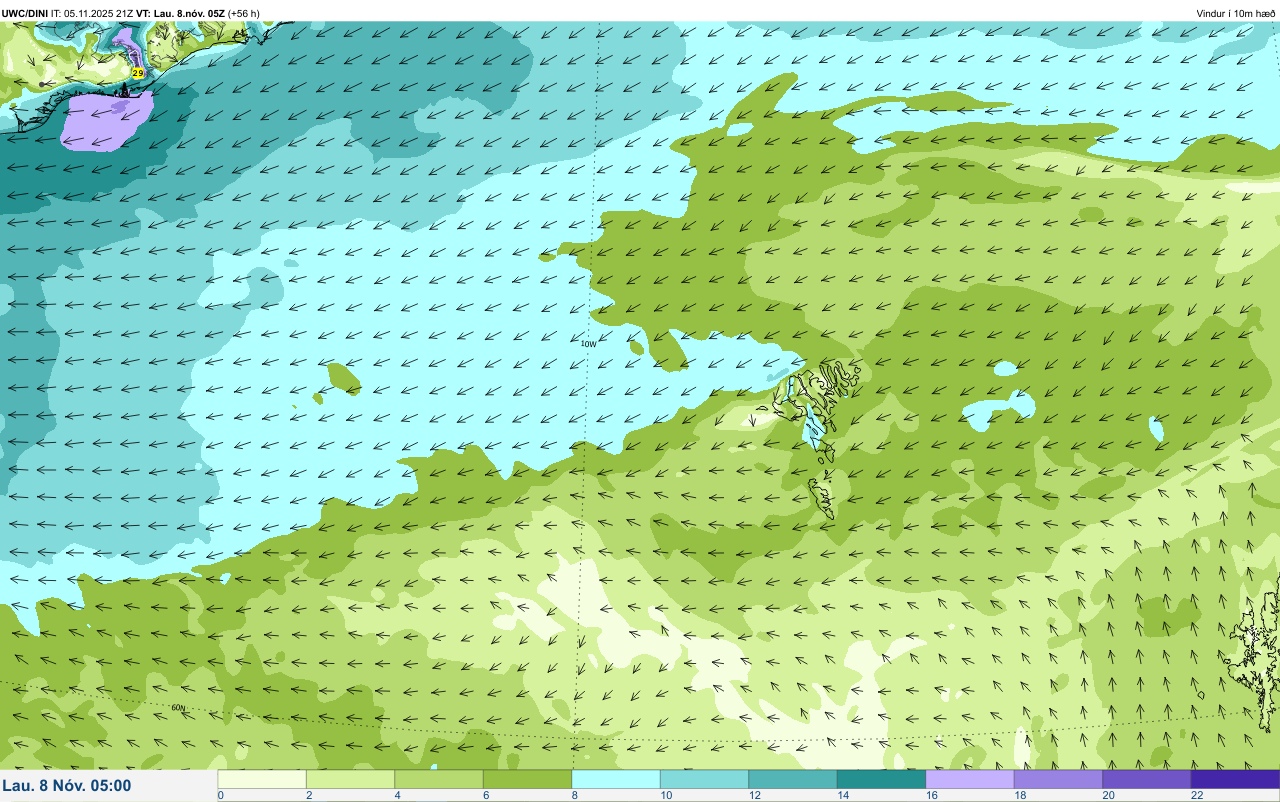Click the medium purple 18–20 legend swatch
Image resolution: width=1280 pixels, height=802 pixels.
tap(1058, 779)
